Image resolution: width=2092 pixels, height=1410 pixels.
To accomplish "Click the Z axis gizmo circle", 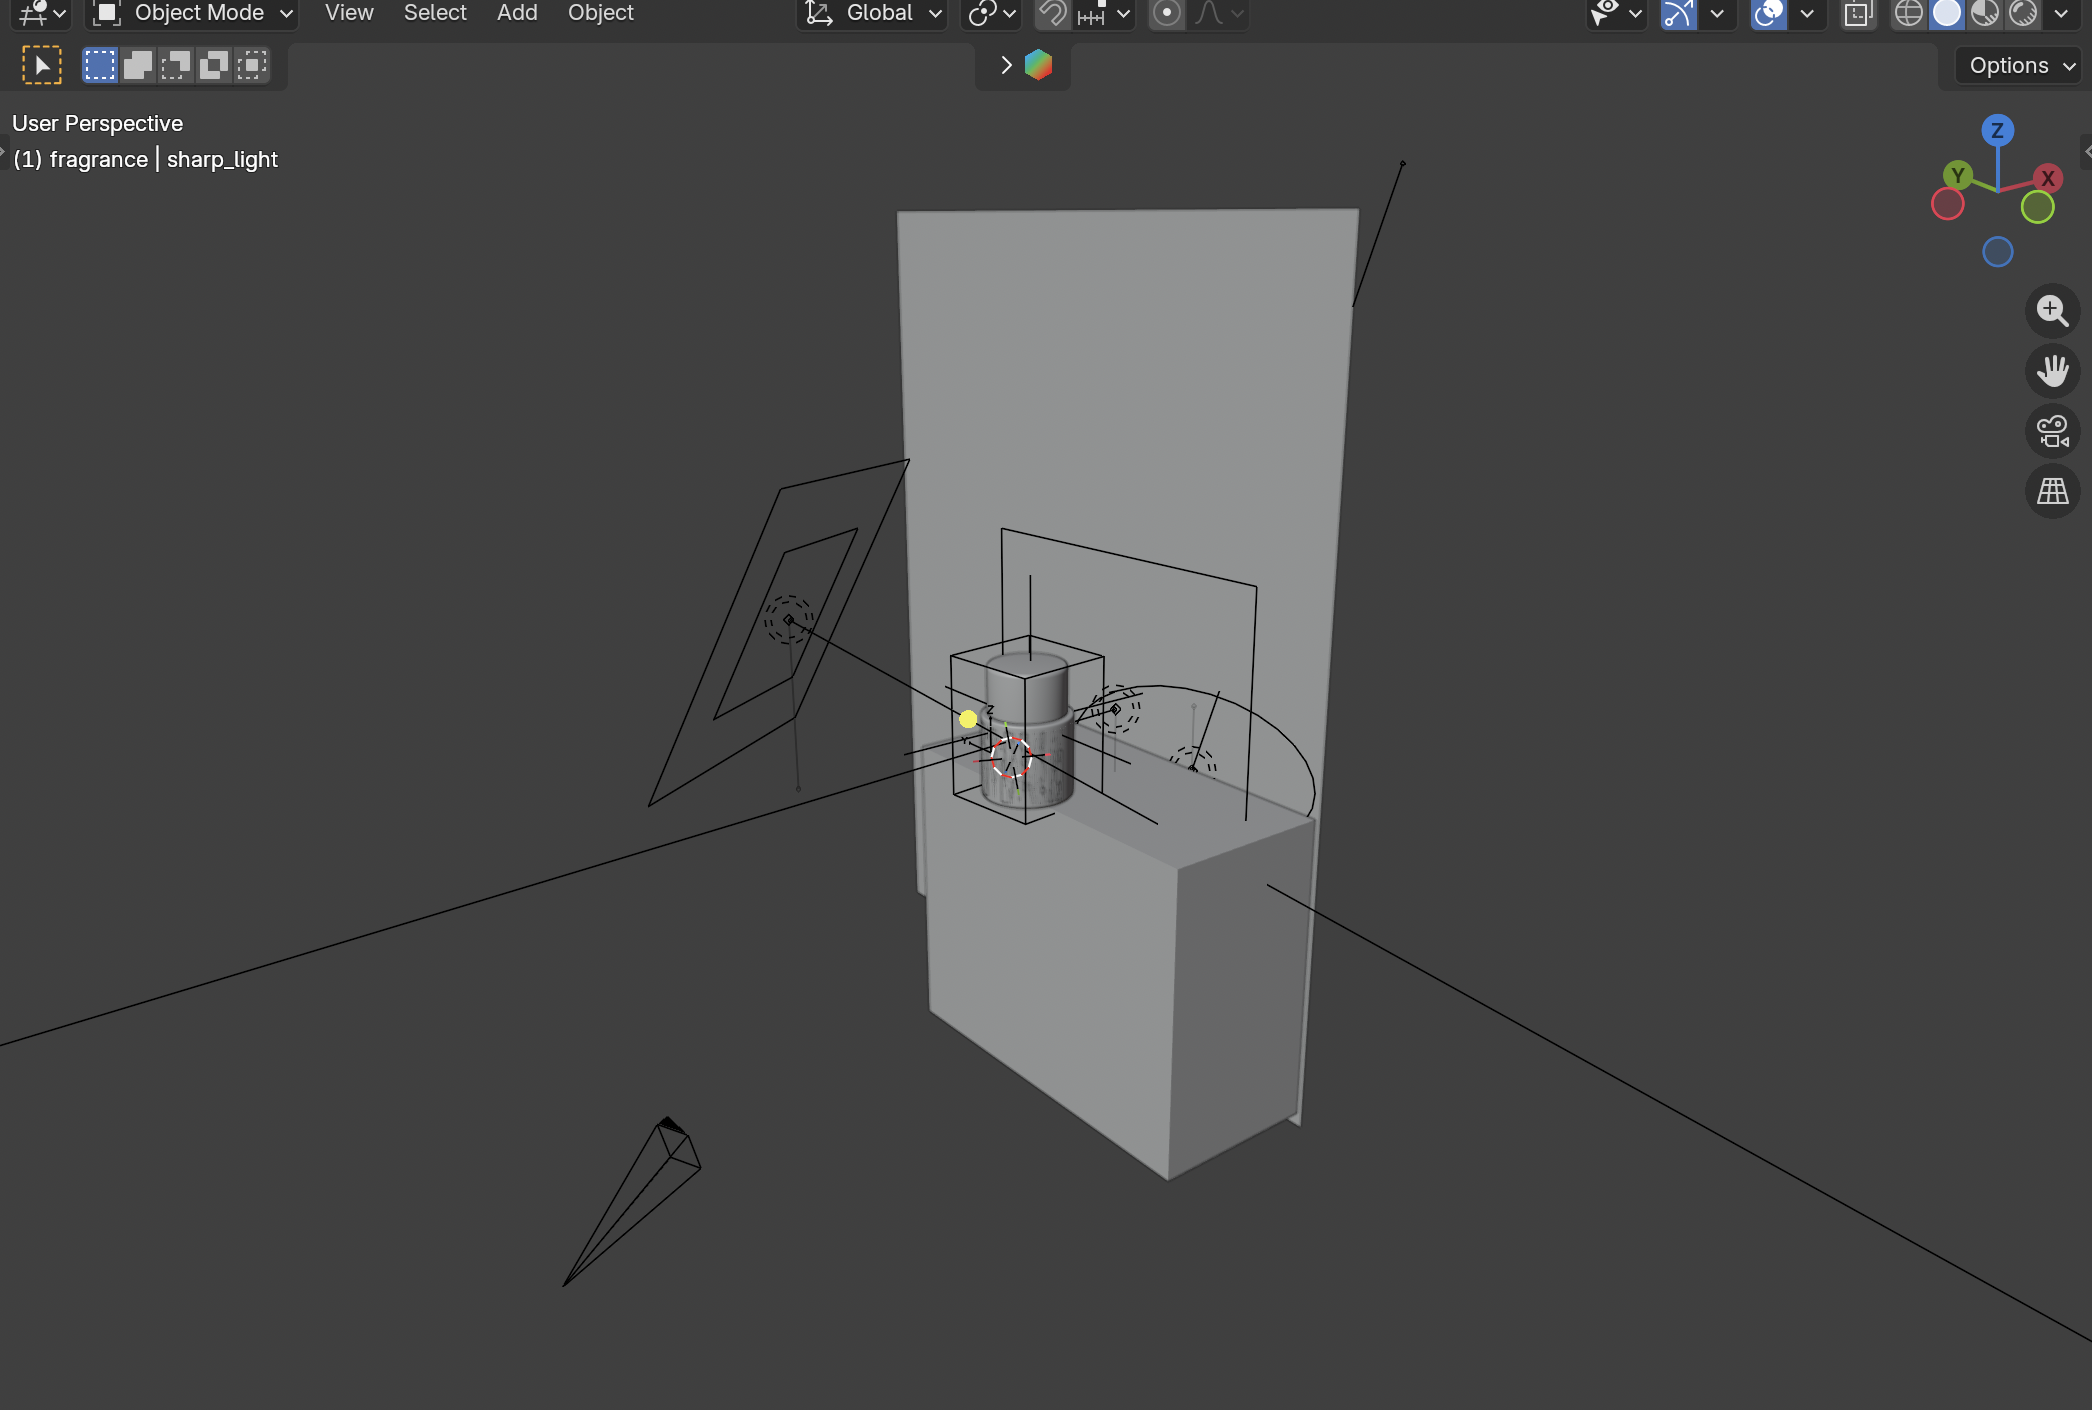I will coord(1997,130).
